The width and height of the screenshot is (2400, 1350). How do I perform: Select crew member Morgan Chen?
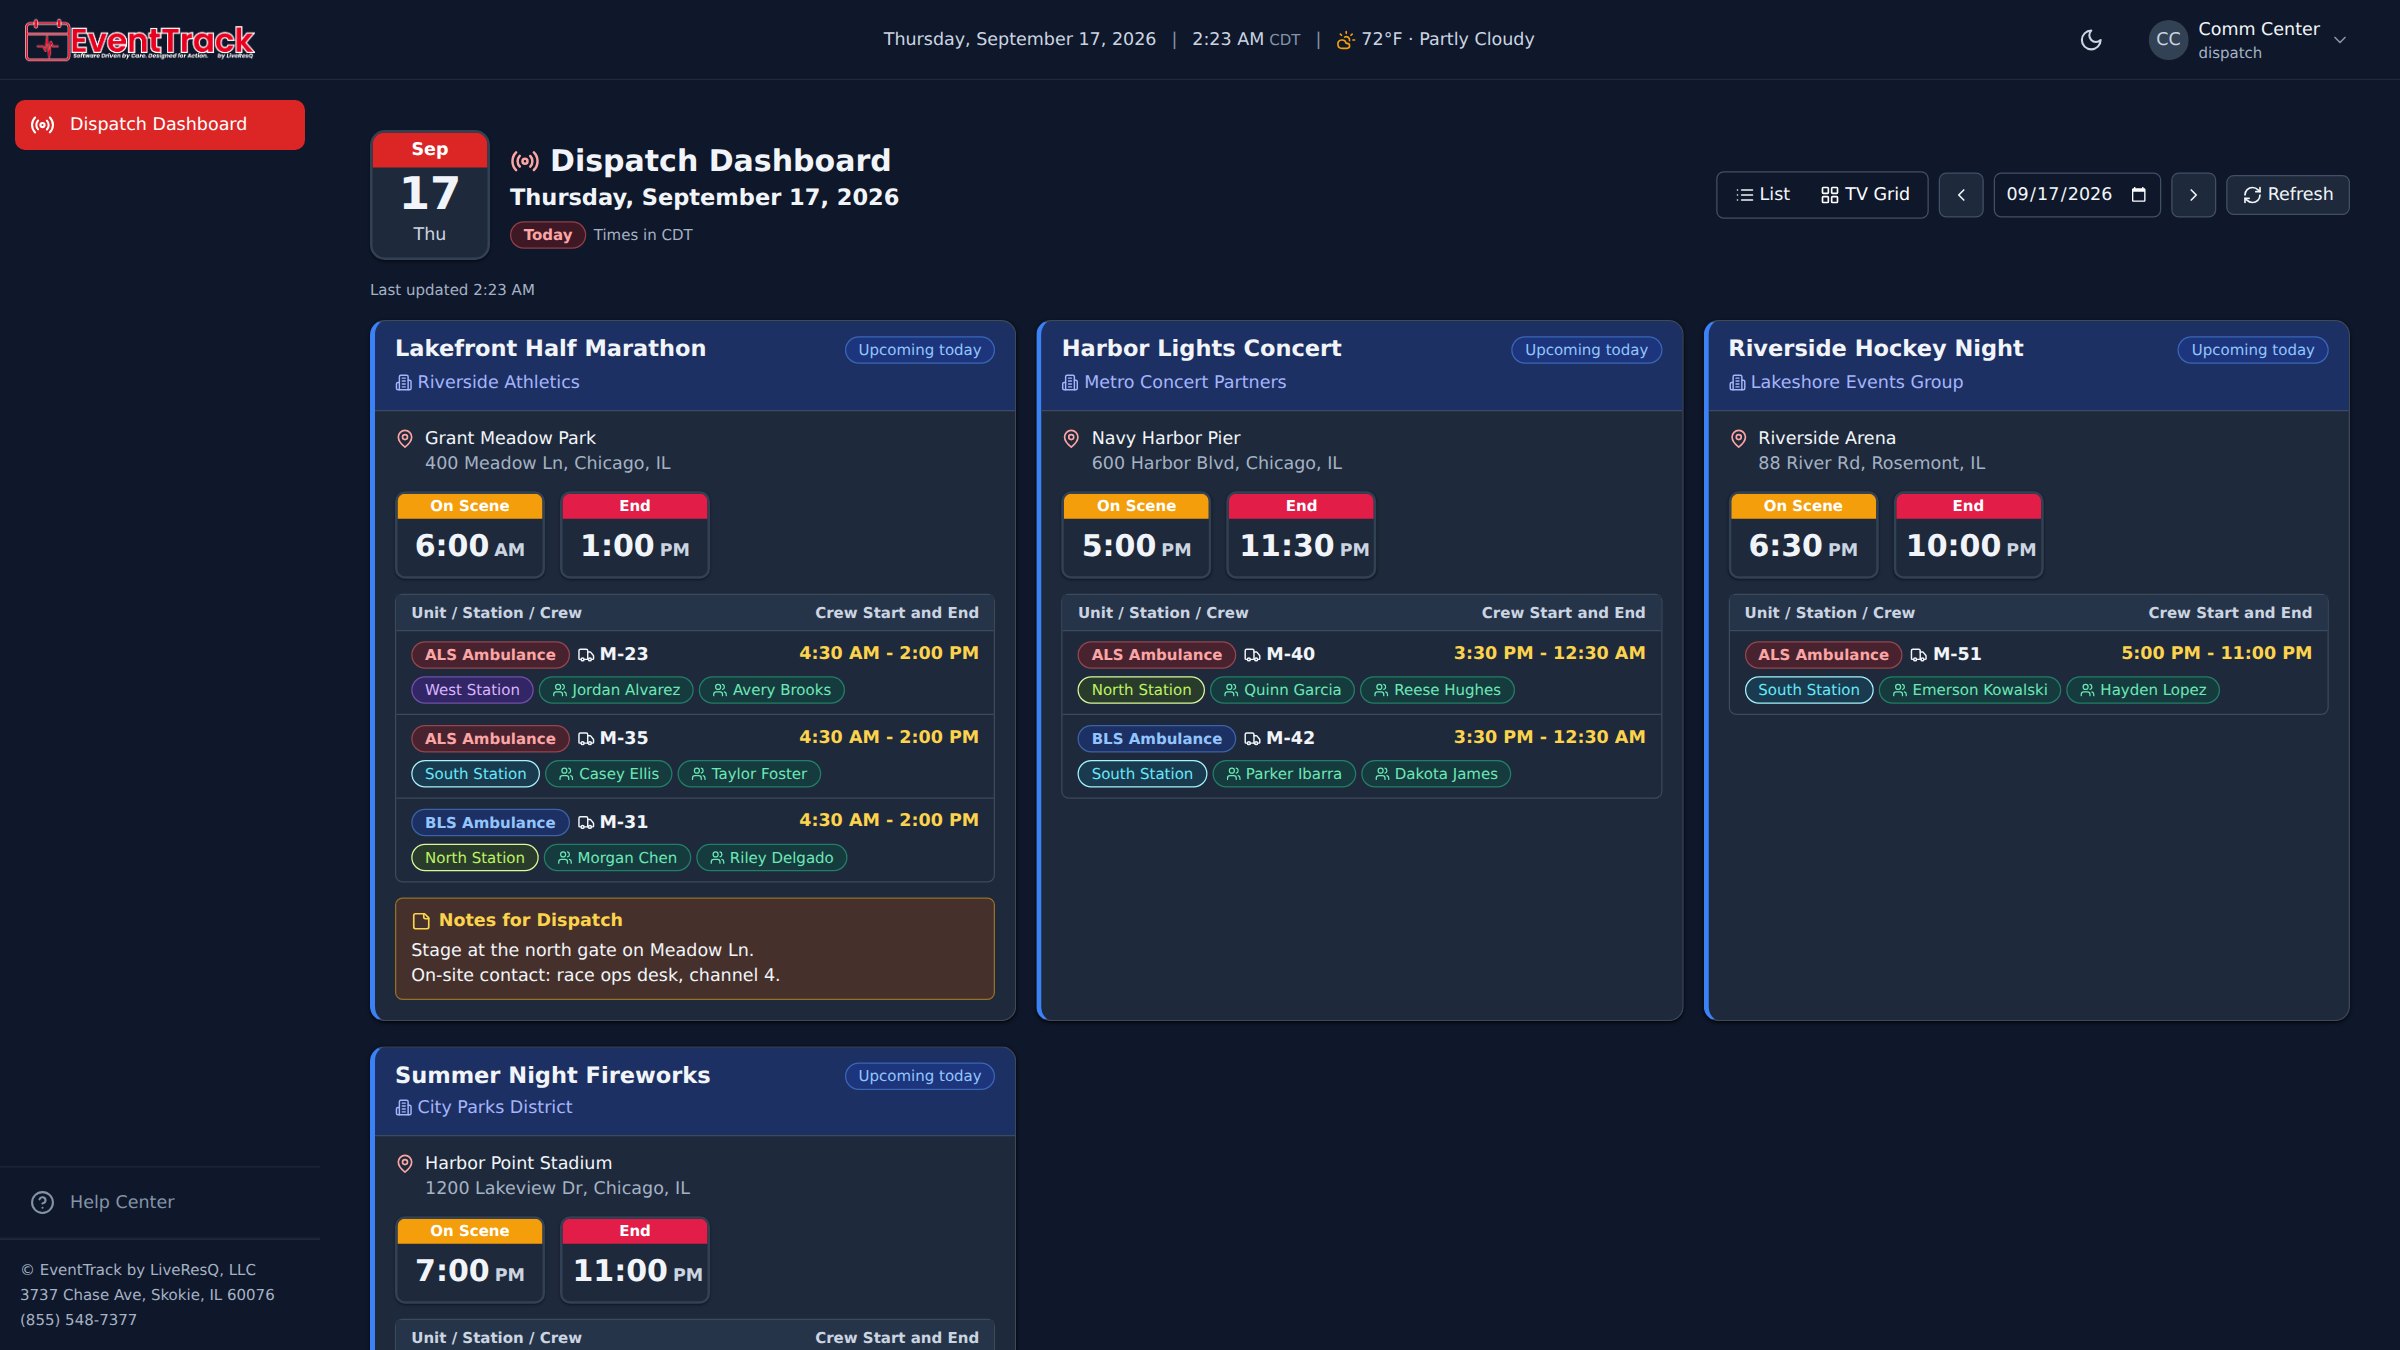(617, 858)
